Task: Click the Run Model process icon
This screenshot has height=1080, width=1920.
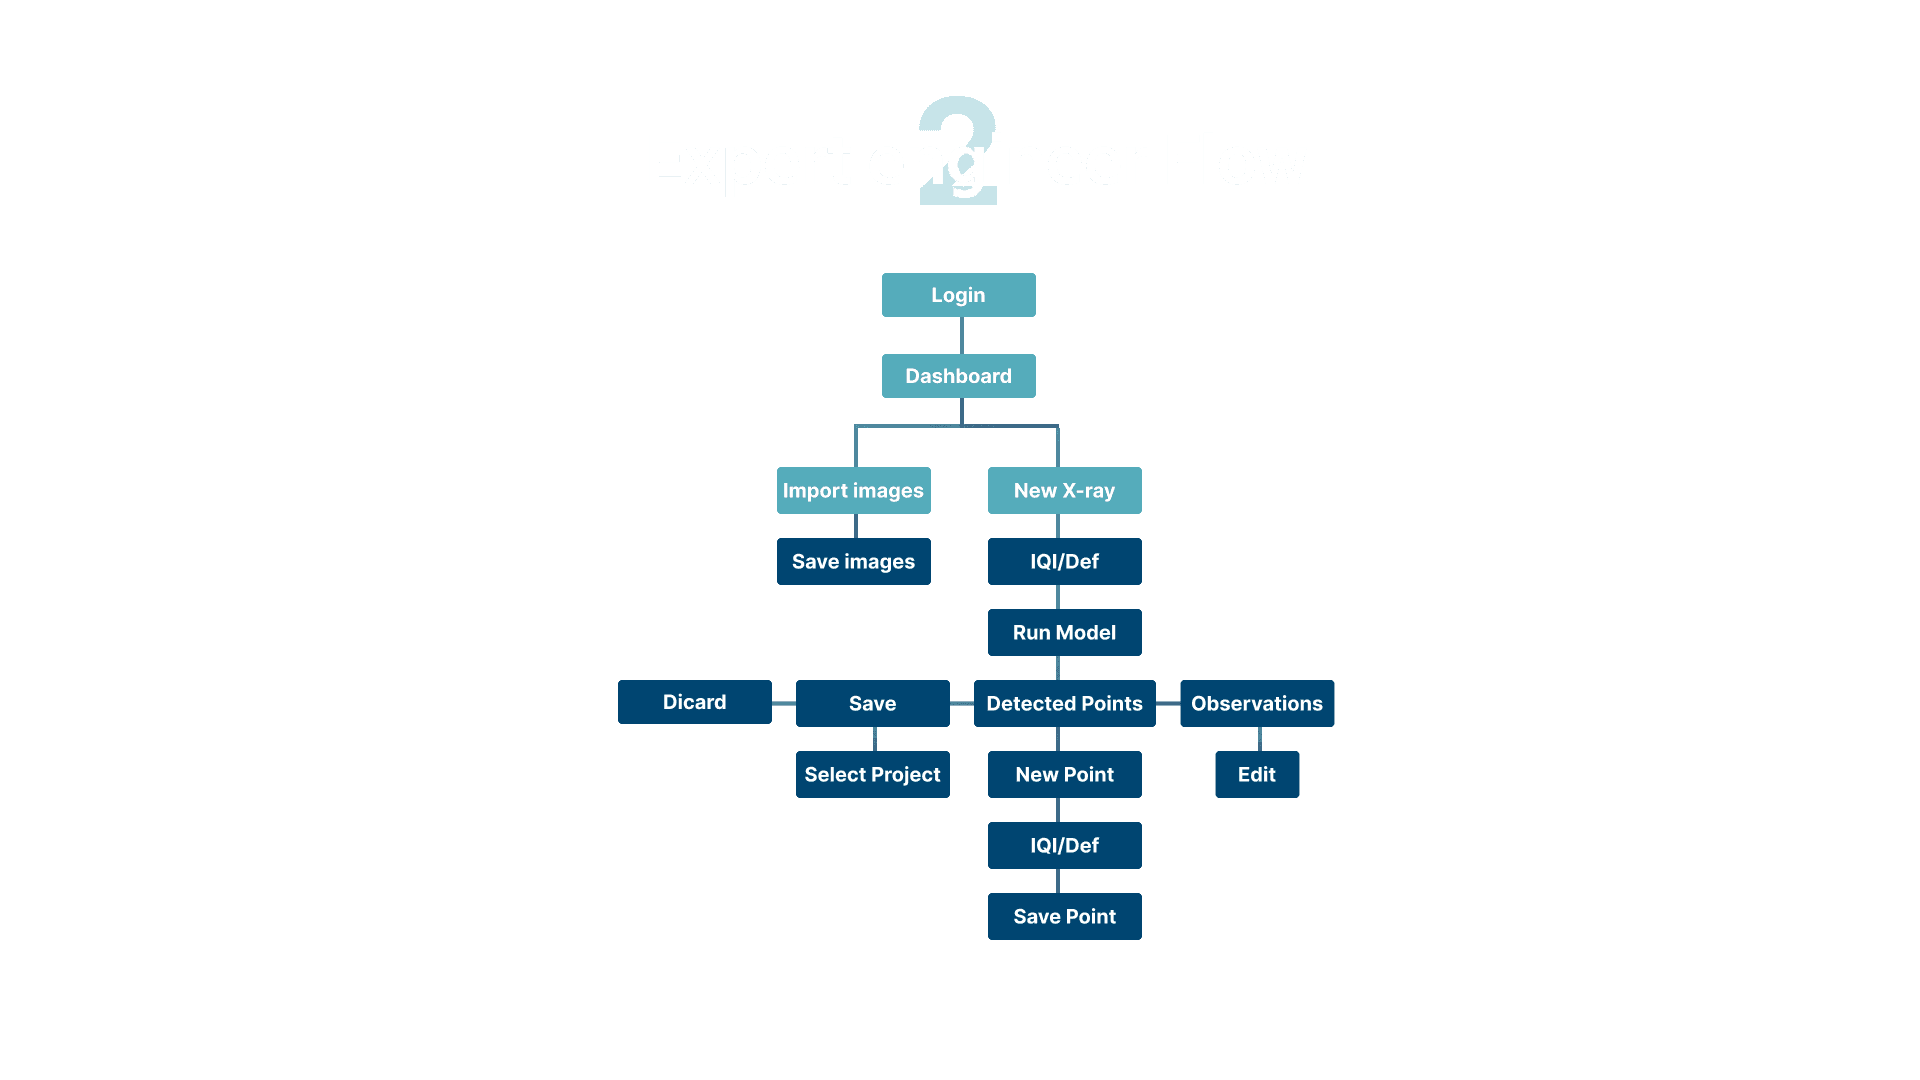Action: coord(1064,632)
